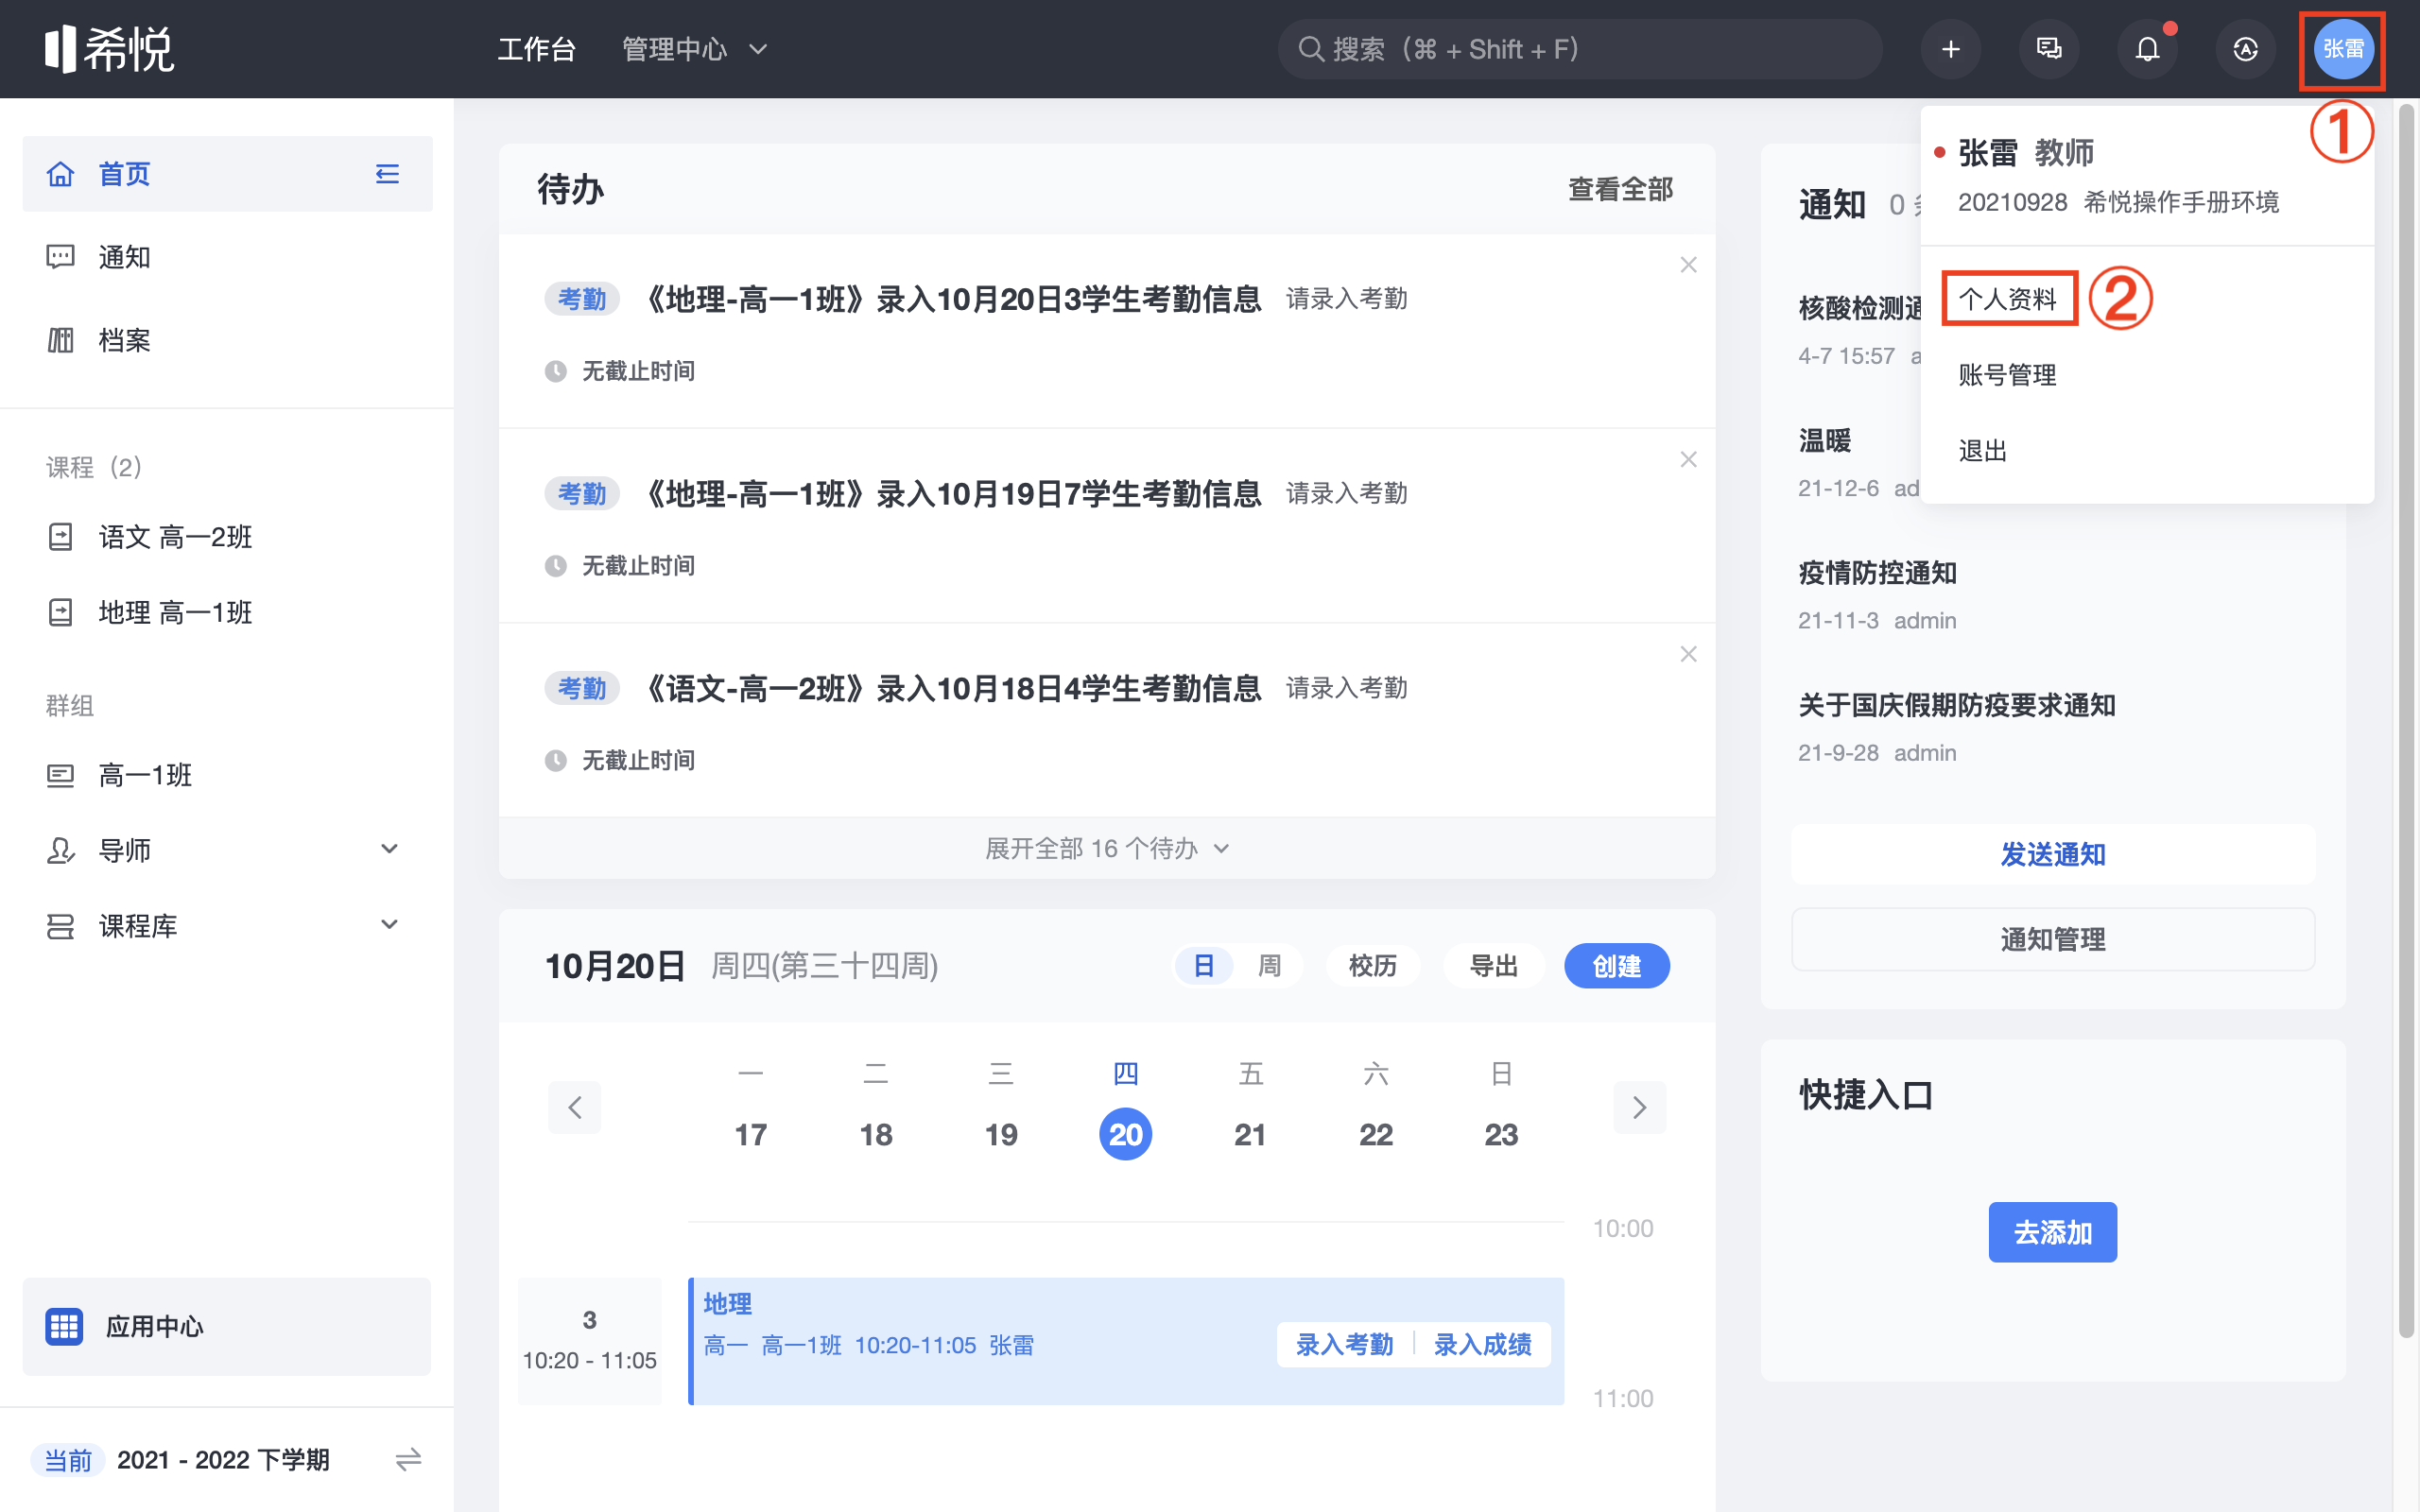2420x1512 pixels.
Task: Select date 21 in the week strip
Action: pyautogui.click(x=1250, y=1134)
